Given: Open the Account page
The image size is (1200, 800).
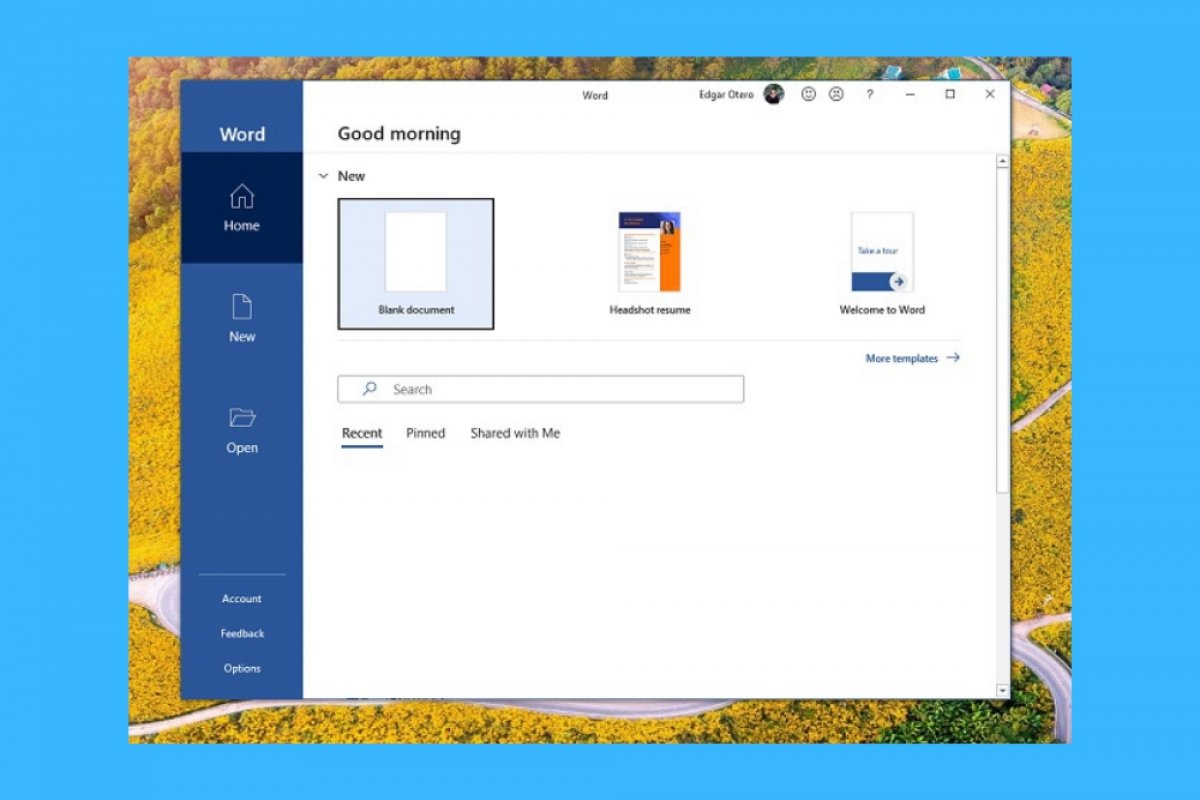Looking at the screenshot, I should (242, 599).
